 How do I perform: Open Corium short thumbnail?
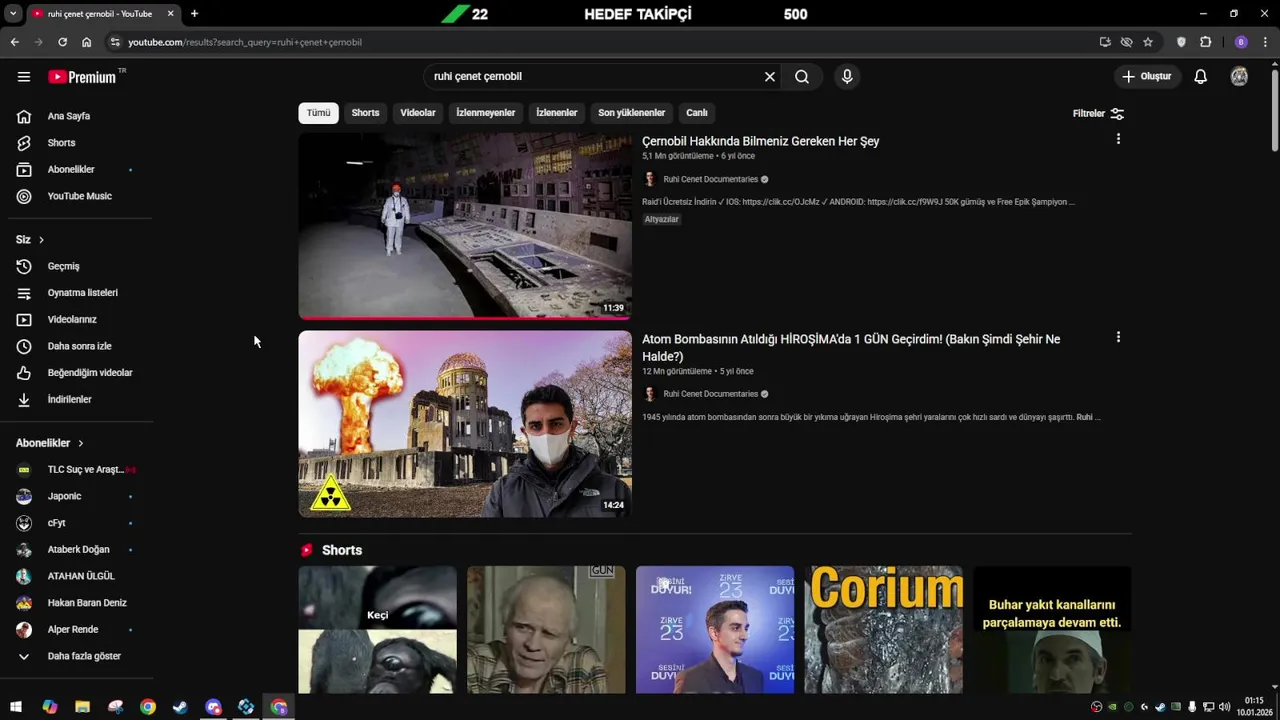click(x=884, y=630)
